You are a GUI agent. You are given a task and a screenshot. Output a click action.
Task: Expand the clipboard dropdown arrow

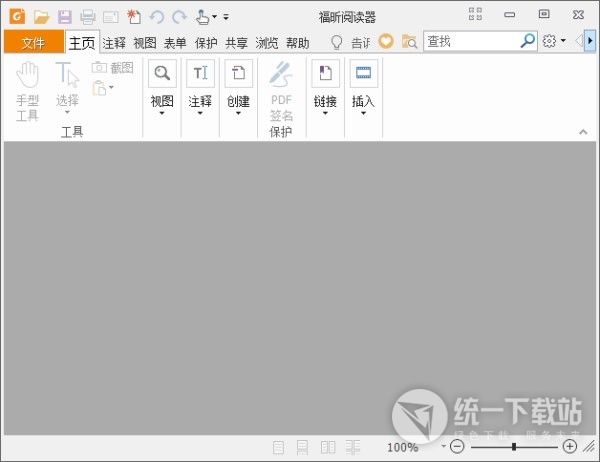pyautogui.click(x=111, y=87)
